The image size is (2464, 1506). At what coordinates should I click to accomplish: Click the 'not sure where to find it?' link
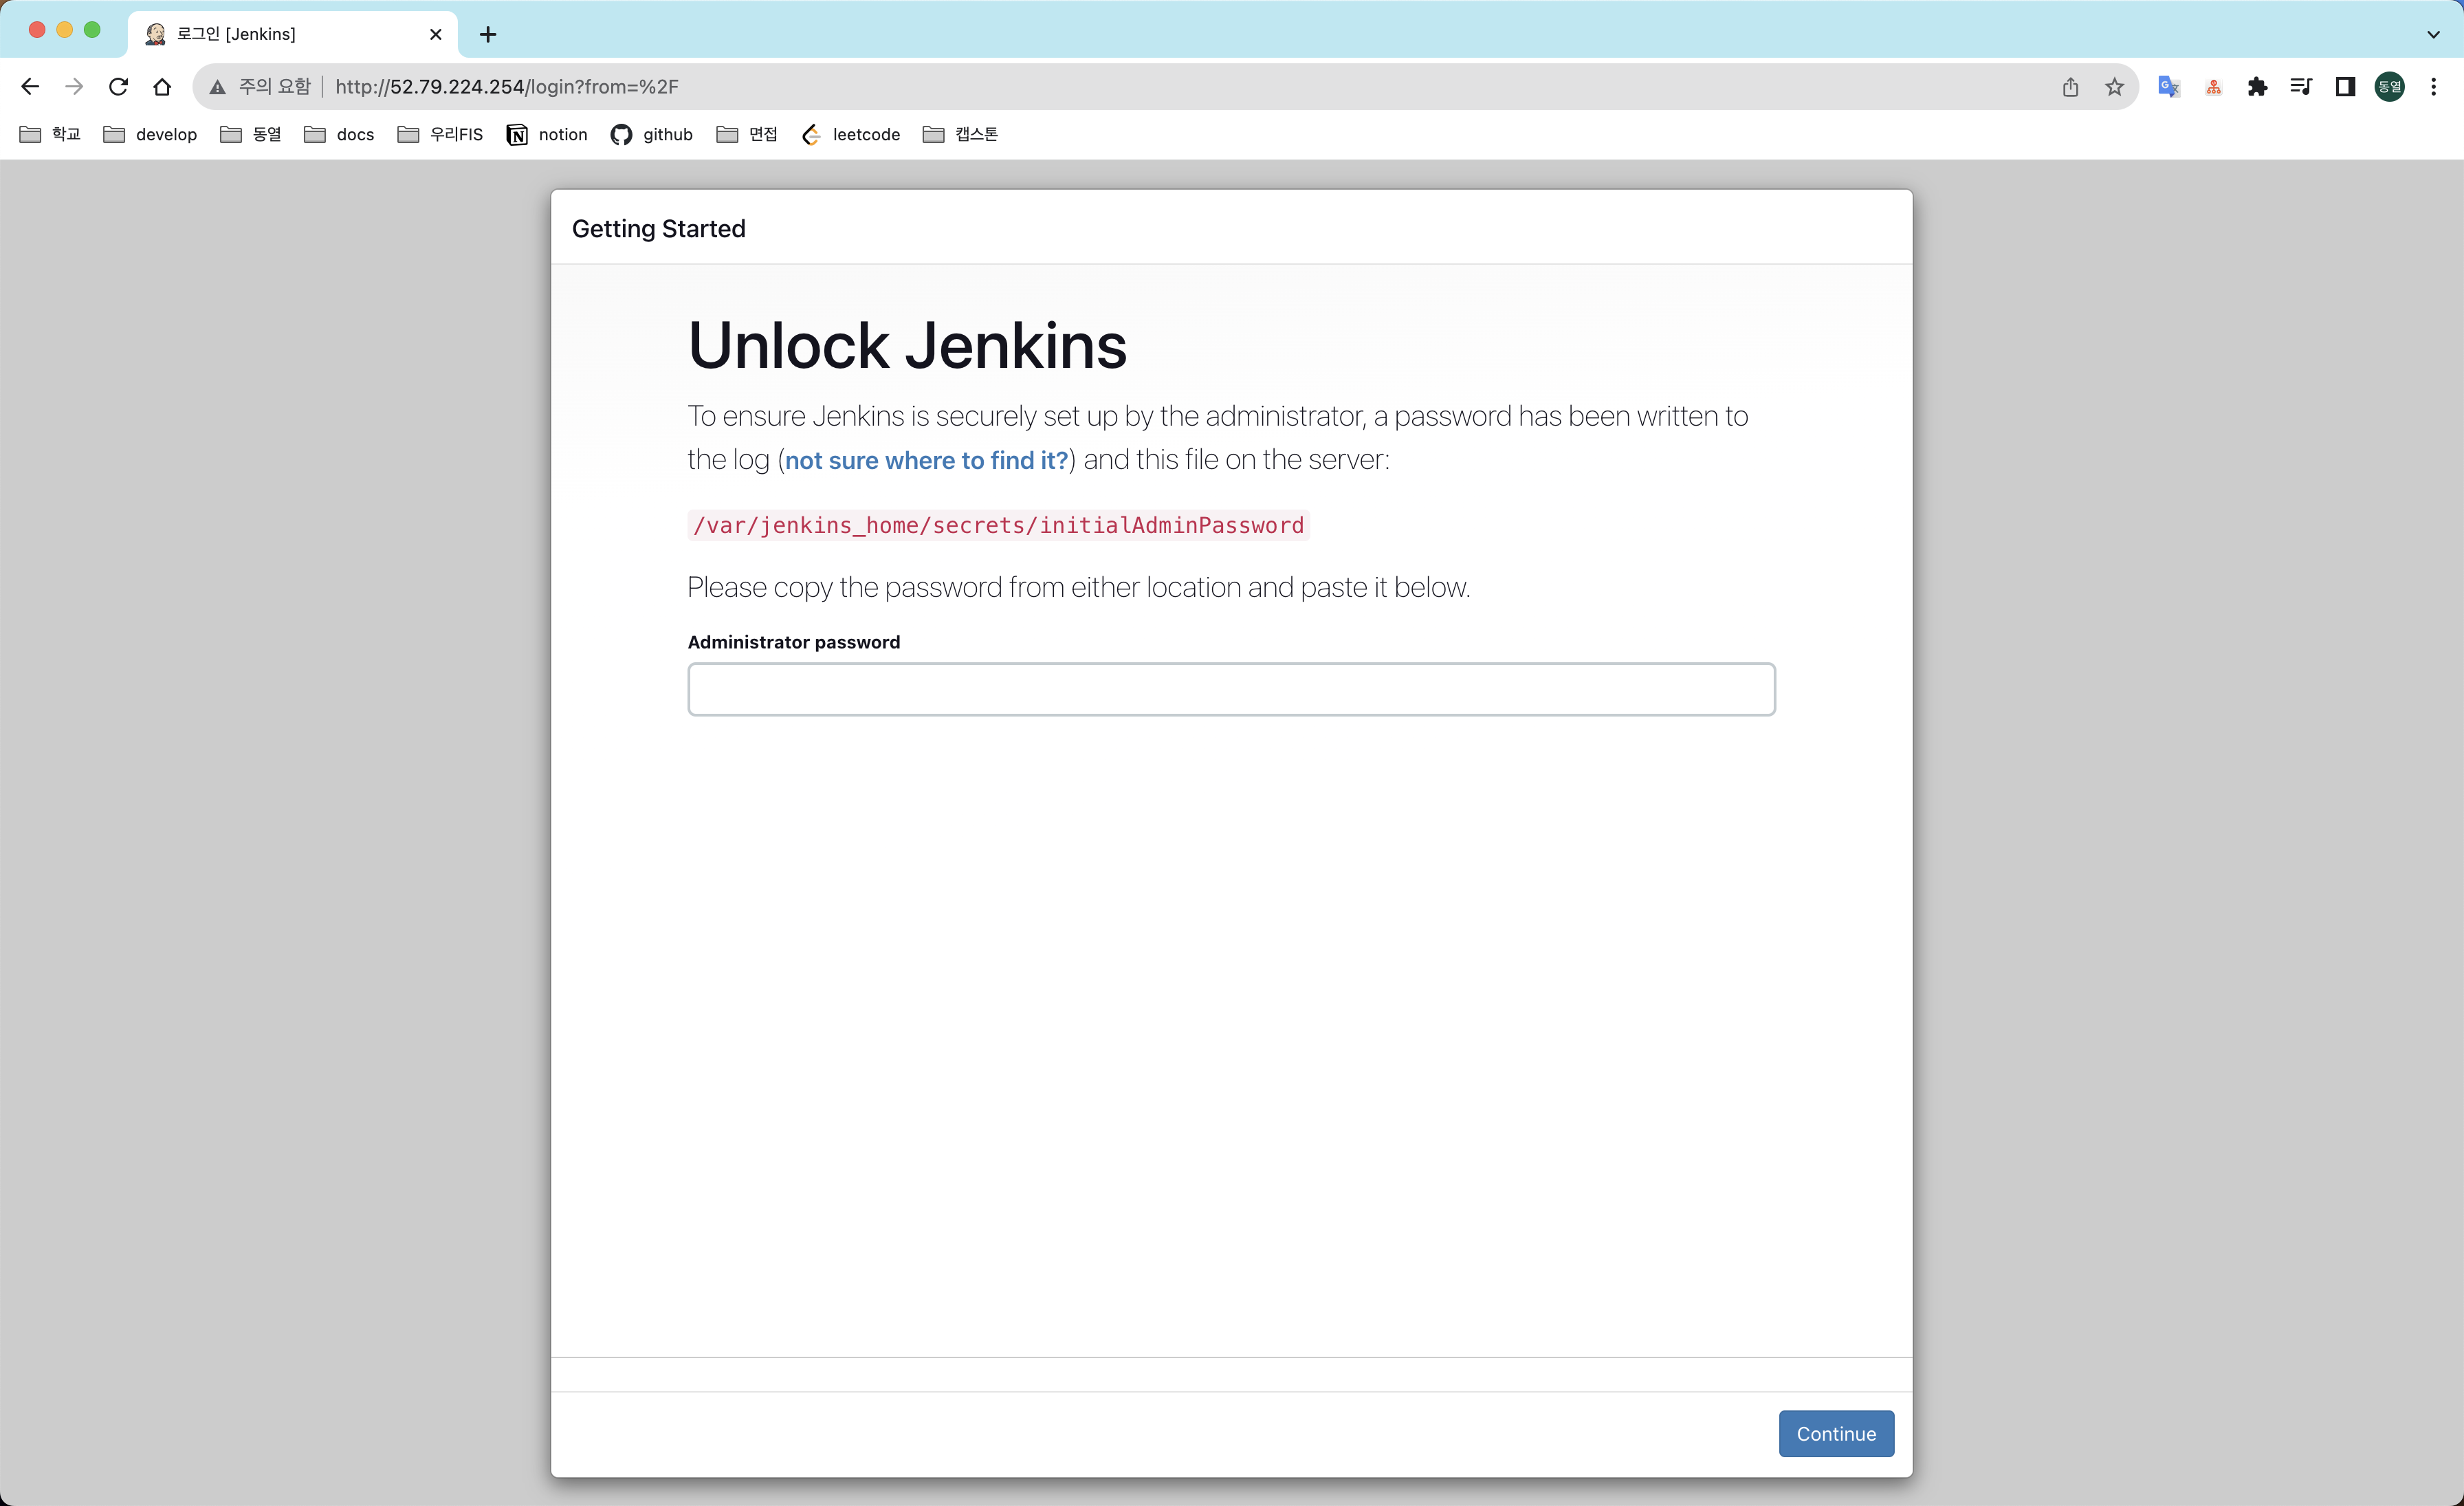coord(926,460)
